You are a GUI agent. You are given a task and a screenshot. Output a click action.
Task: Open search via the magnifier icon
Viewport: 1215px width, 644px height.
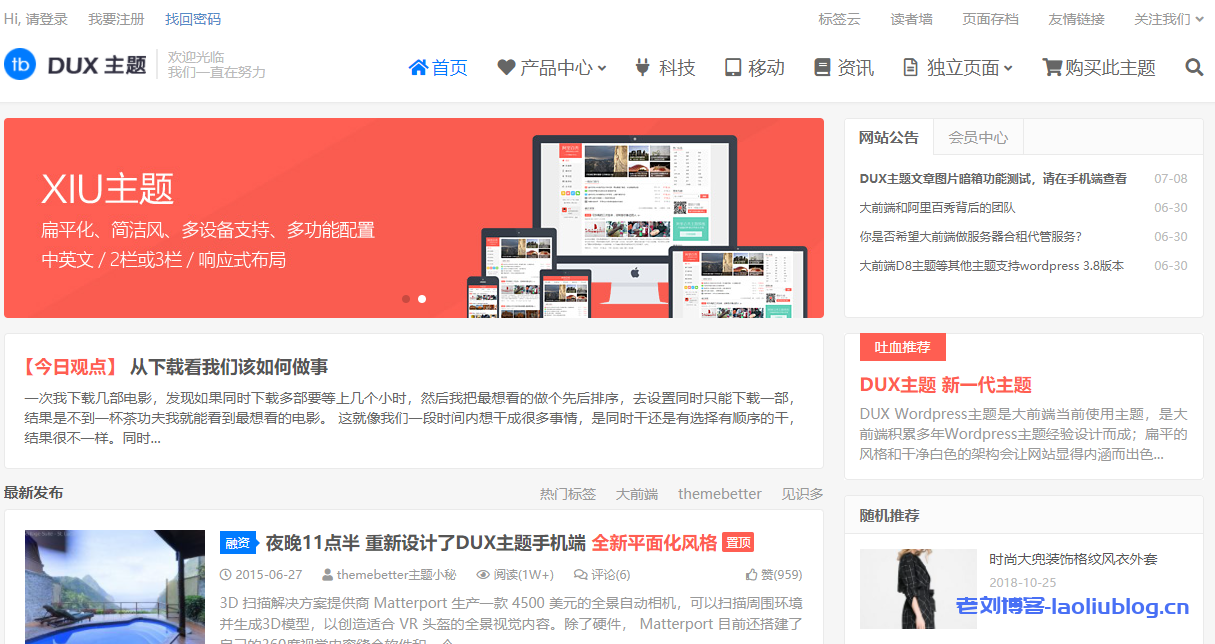pyautogui.click(x=1194, y=66)
